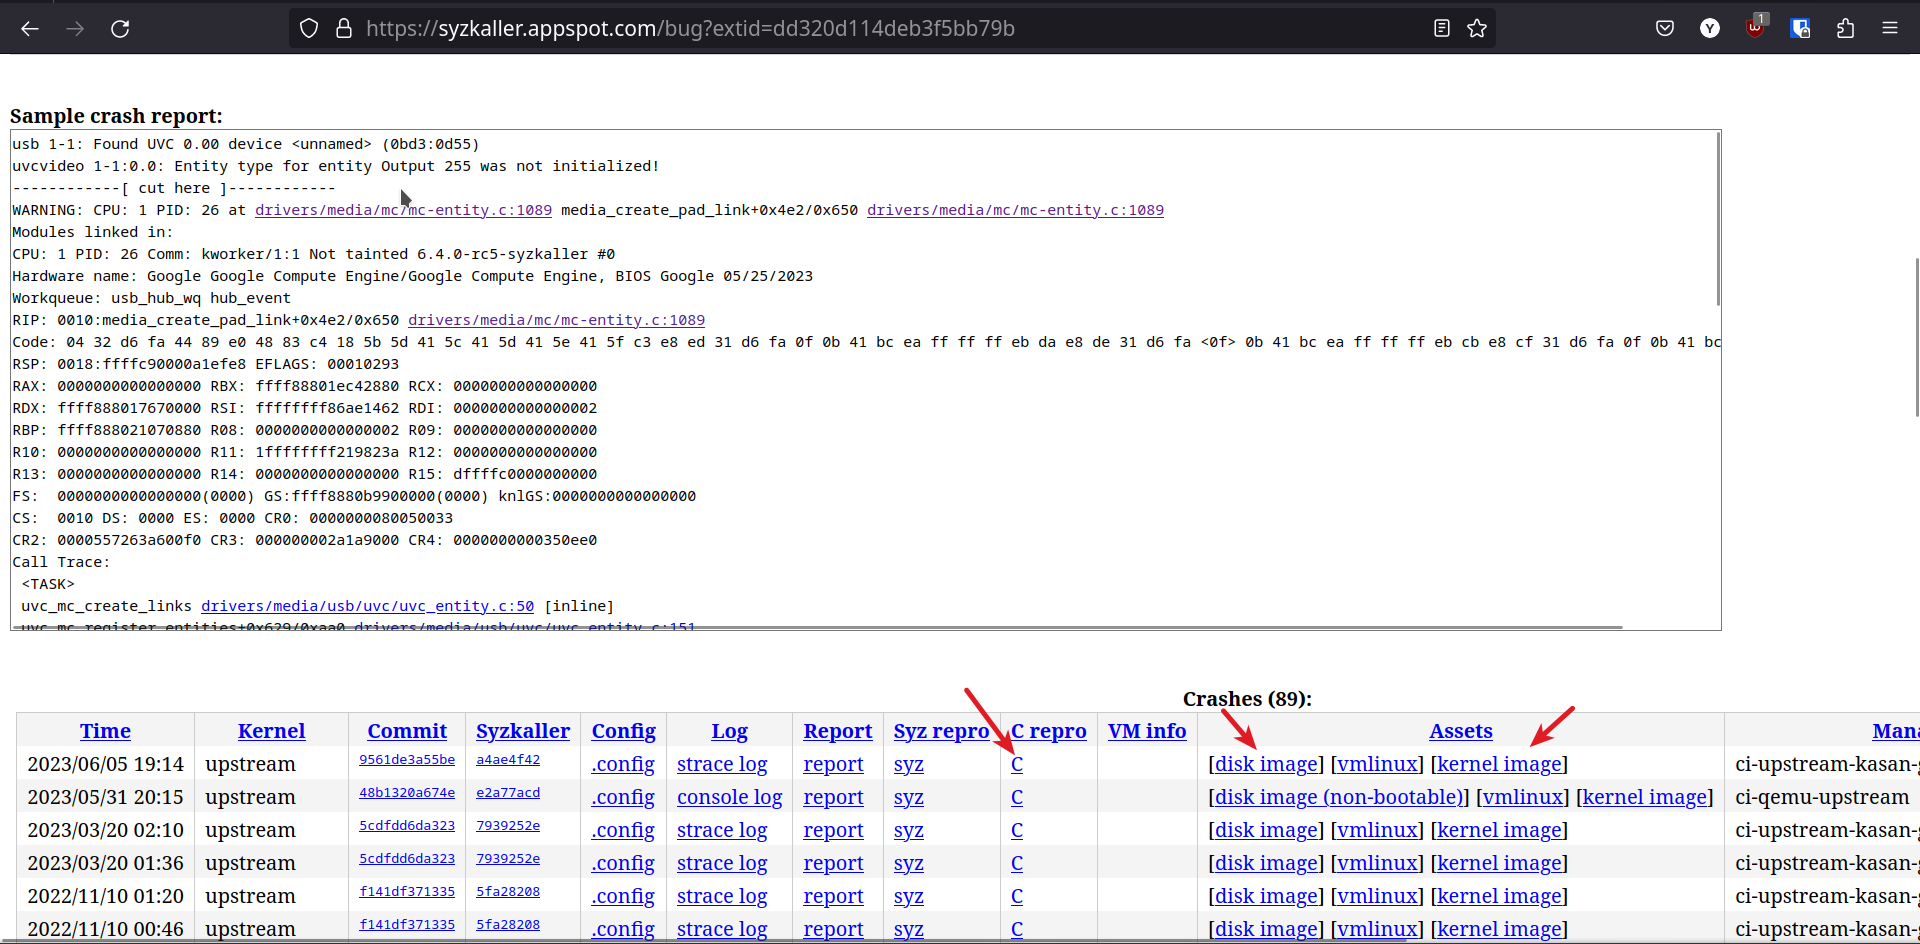The width and height of the screenshot is (1920, 944).
Task: Download the disk image (non-bootable) asset
Action: pyautogui.click(x=1338, y=797)
